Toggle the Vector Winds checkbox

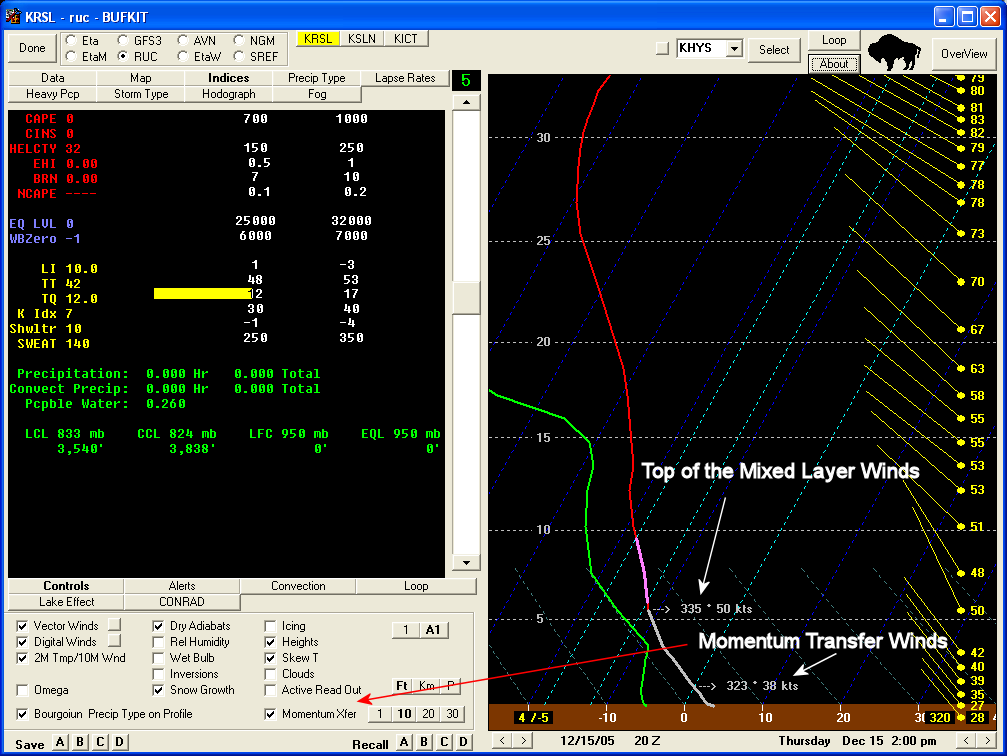click(x=22, y=626)
